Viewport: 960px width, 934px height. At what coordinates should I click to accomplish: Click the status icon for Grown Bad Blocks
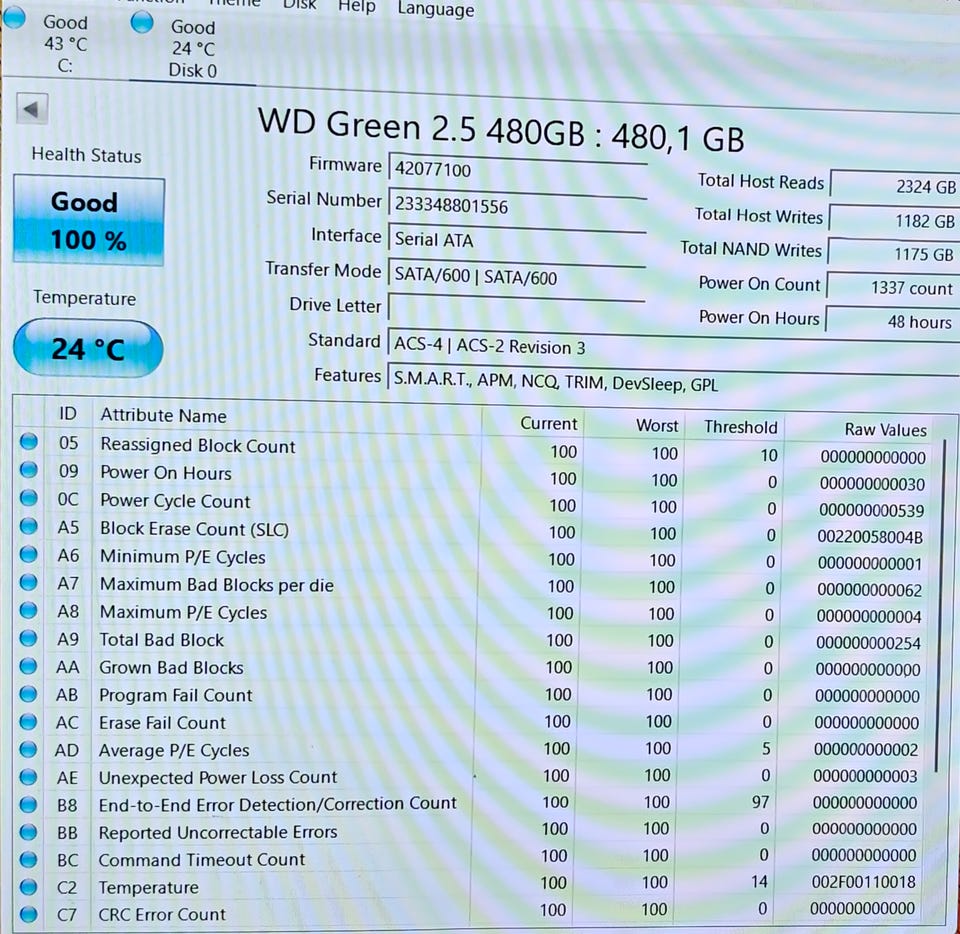29,666
